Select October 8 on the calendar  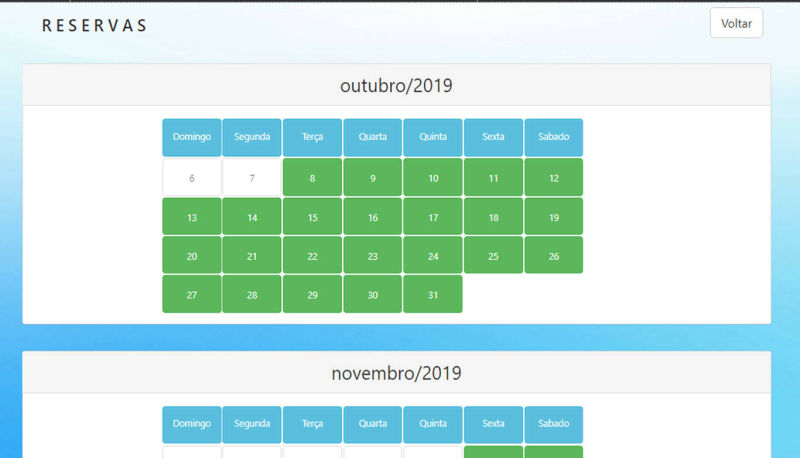click(312, 178)
